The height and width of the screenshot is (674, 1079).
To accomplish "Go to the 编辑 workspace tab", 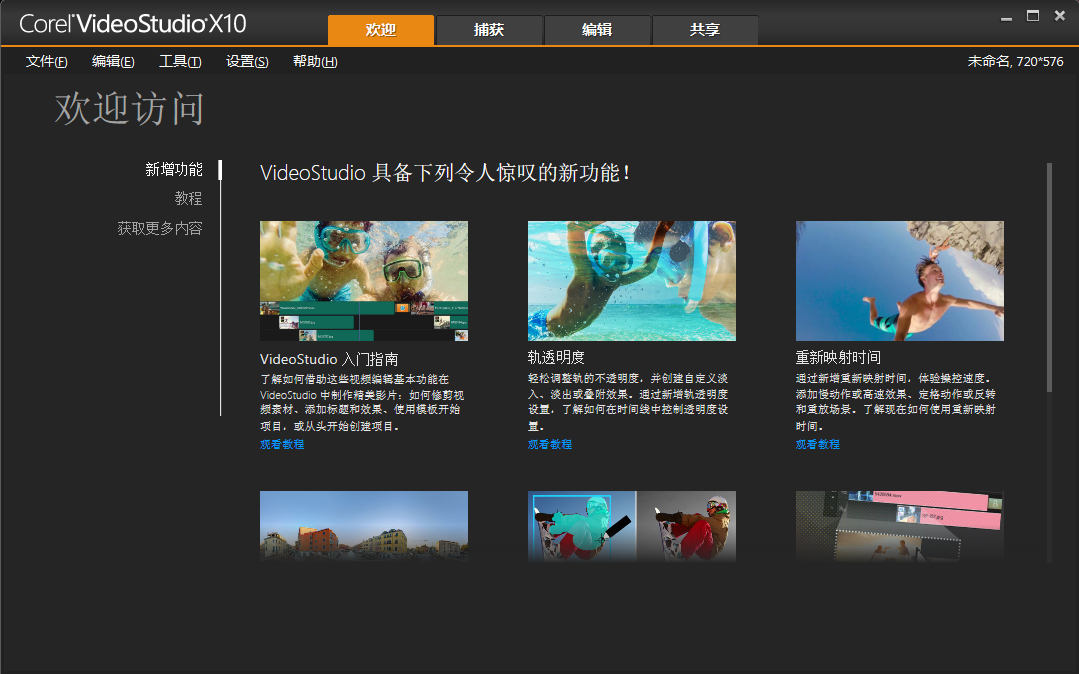I will 597,30.
